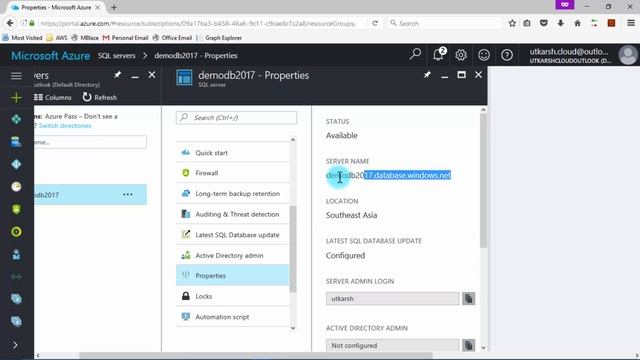Image resolution: width=640 pixels, height=360 pixels.
Task: Click the Southeast Asia location value
Action: [351, 215]
